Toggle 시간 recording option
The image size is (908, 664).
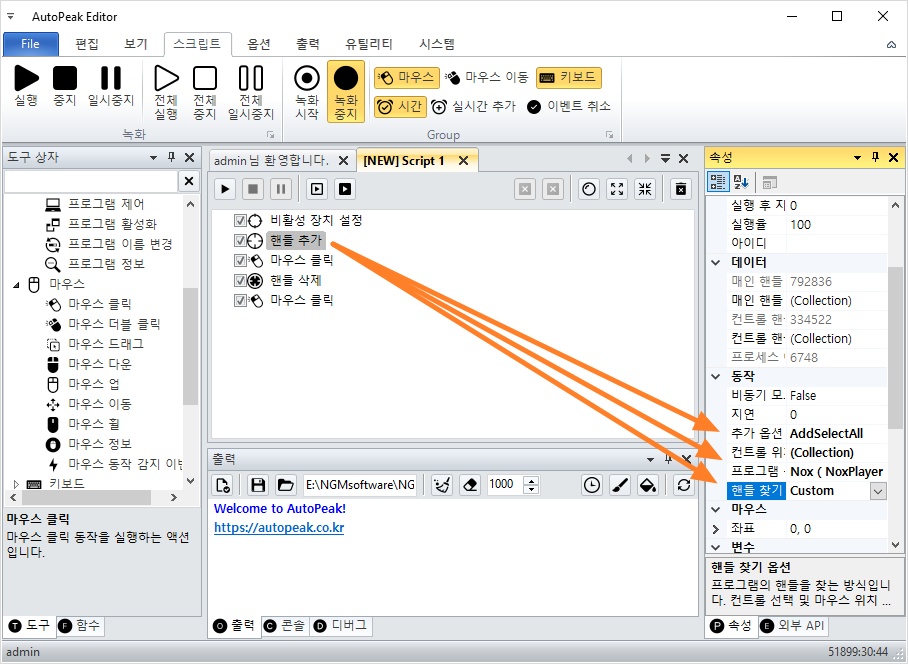pyautogui.click(x=400, y=107)
